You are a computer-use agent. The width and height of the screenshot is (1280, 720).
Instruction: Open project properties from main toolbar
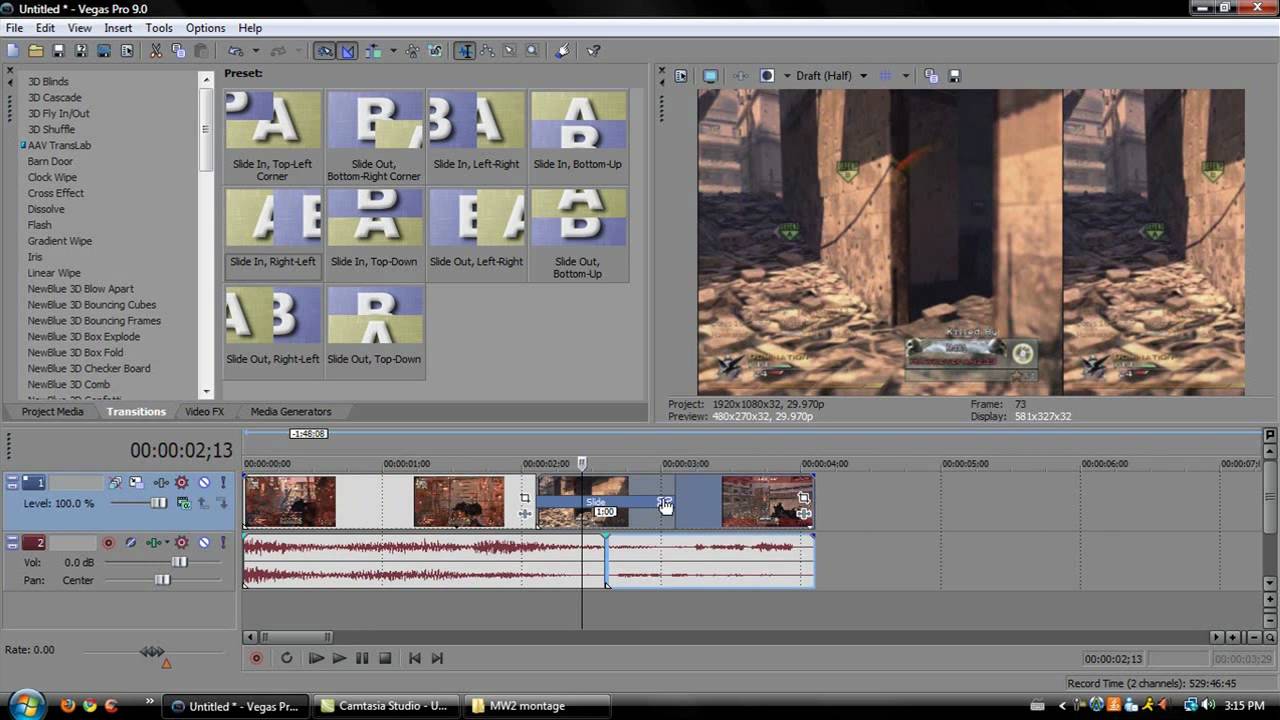127,50
